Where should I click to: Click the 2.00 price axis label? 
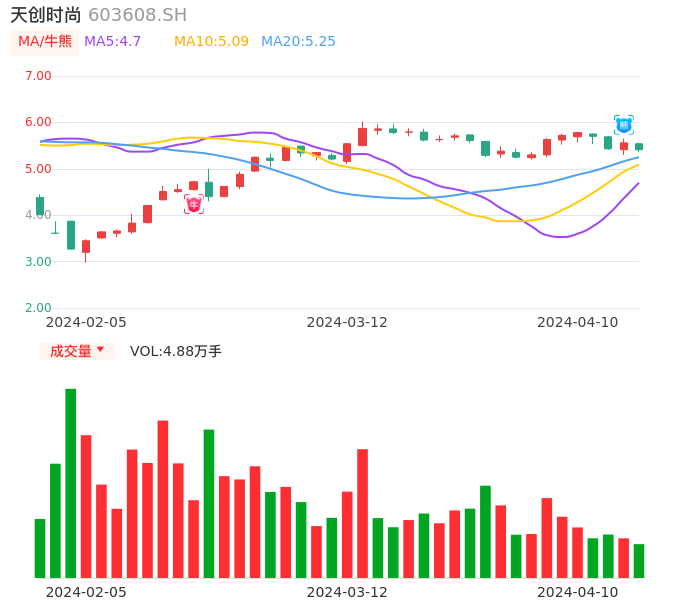(38, 308)
